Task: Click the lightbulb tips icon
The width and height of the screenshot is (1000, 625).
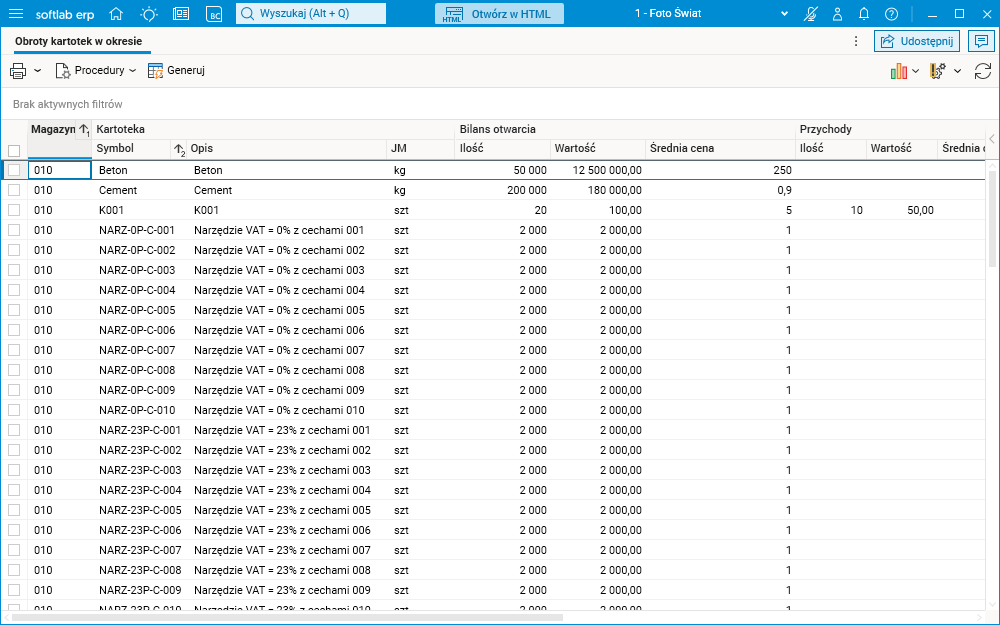Action: (149, 14)
